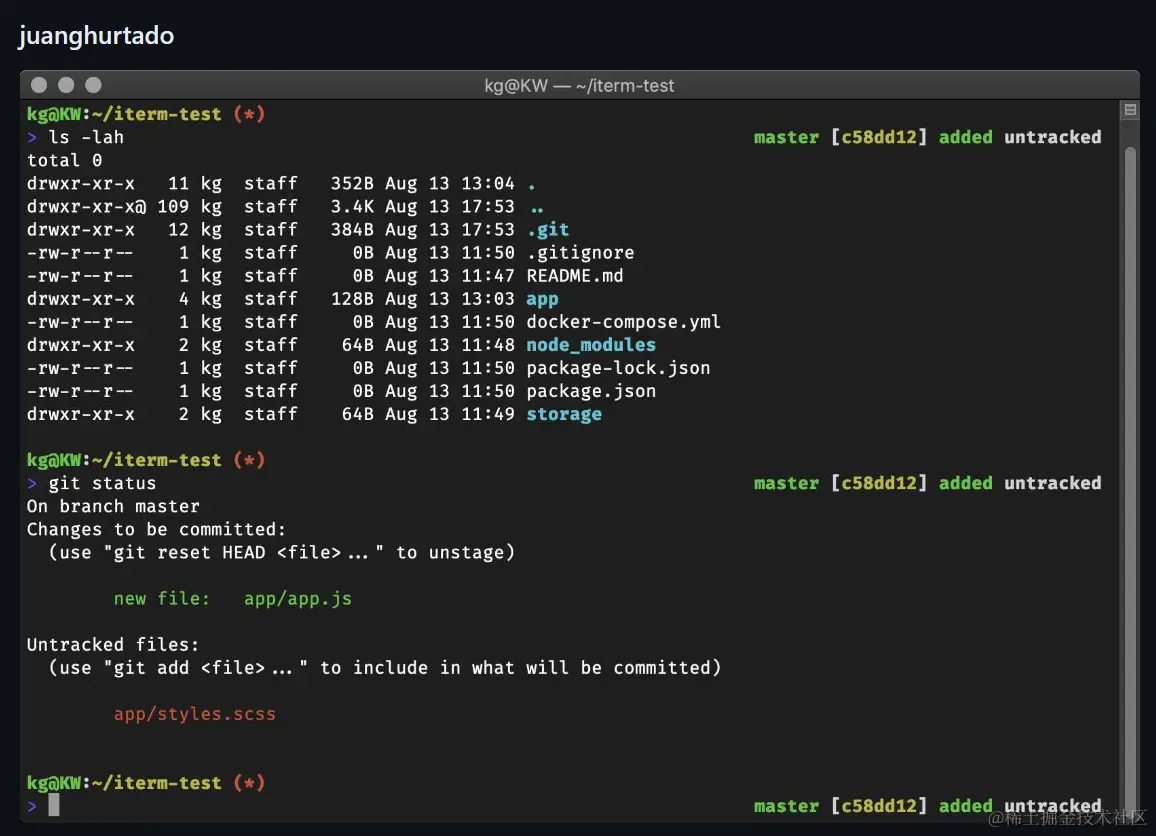Click the 'git reset HEAD <file>...' hint line
This screenshot has width=1156, height=836.
282,553
